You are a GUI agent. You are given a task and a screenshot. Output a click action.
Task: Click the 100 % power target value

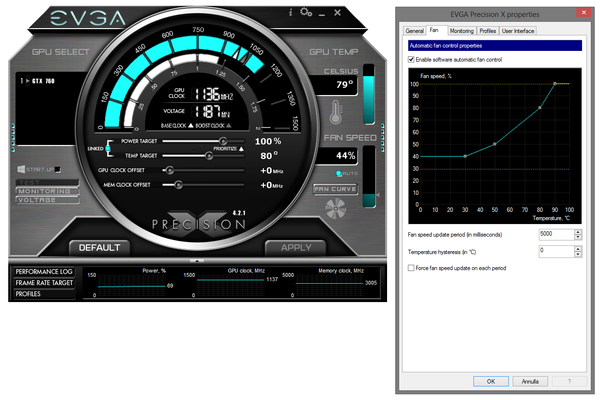(268, 141)
